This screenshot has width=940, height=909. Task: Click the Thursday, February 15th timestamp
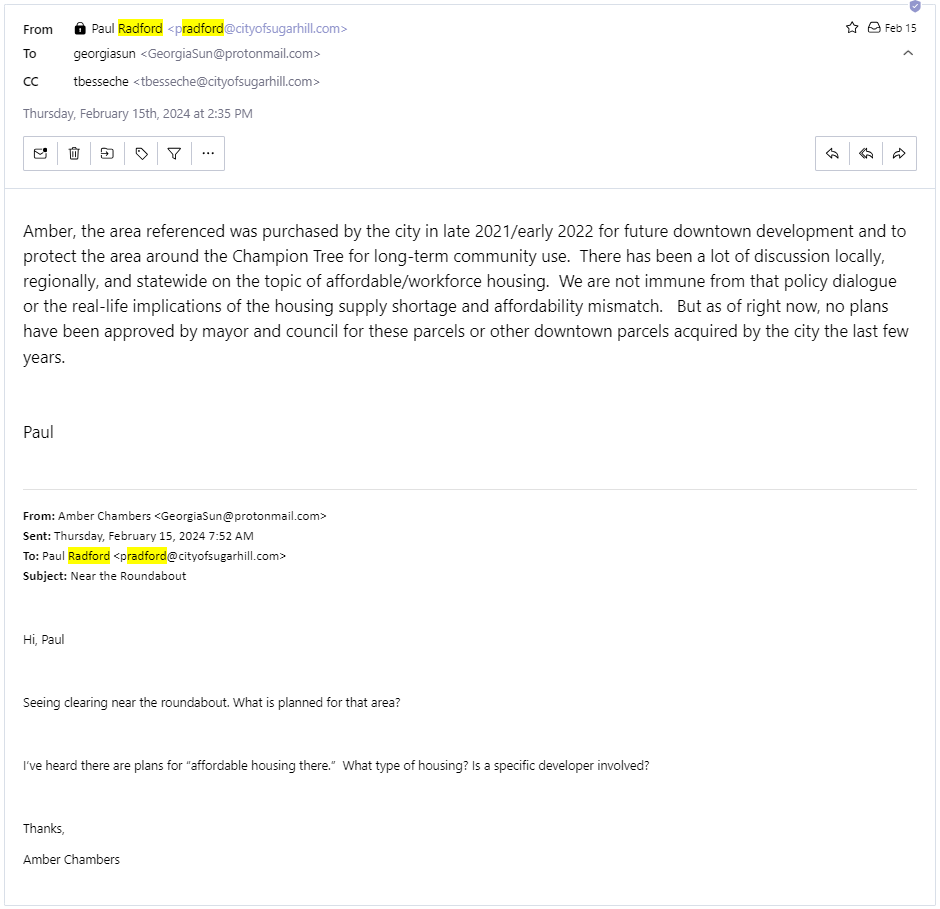click(138, 113)
